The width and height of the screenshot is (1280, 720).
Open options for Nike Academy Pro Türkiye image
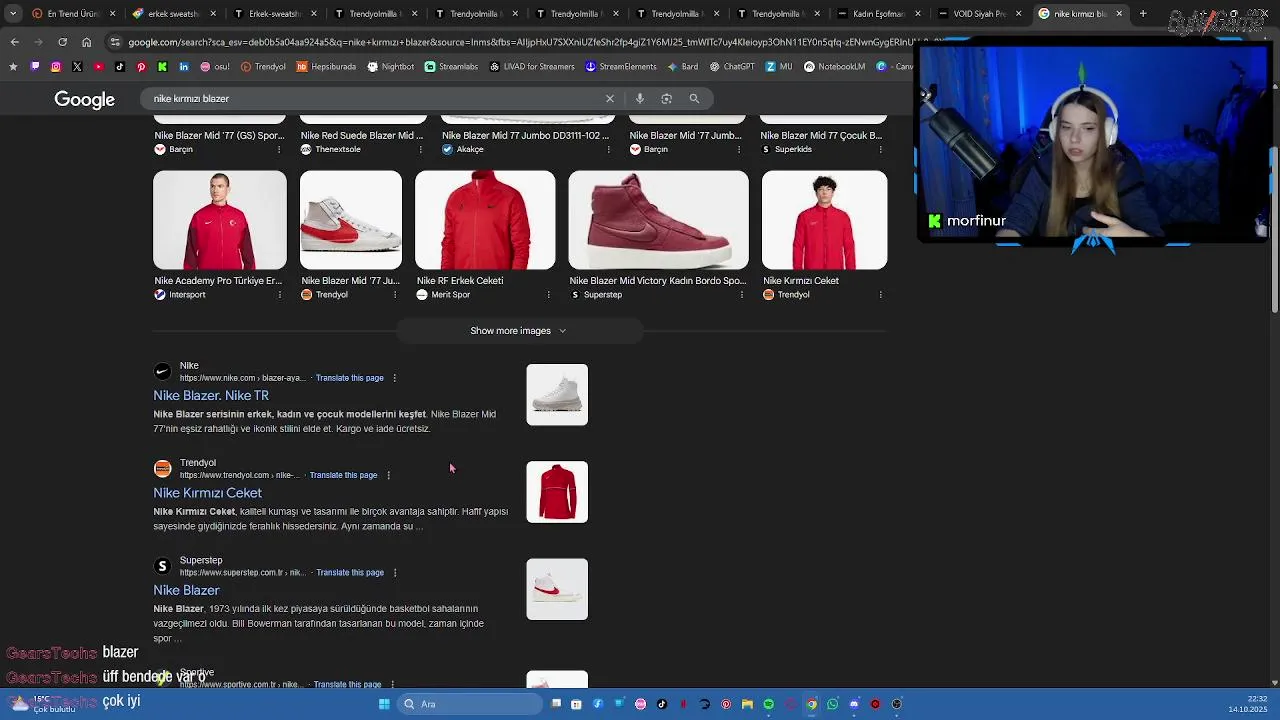coord(279,295)
